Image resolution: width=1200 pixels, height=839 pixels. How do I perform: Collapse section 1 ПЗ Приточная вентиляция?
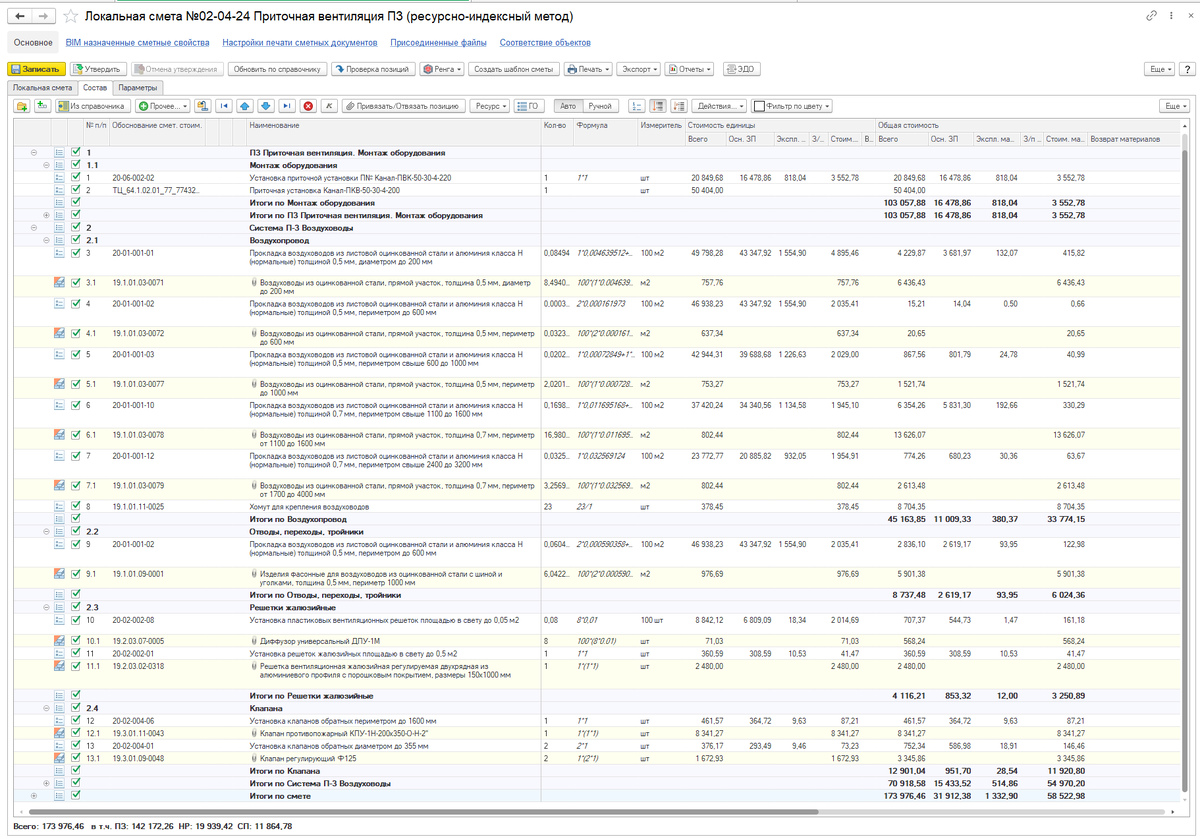point(34,152)
